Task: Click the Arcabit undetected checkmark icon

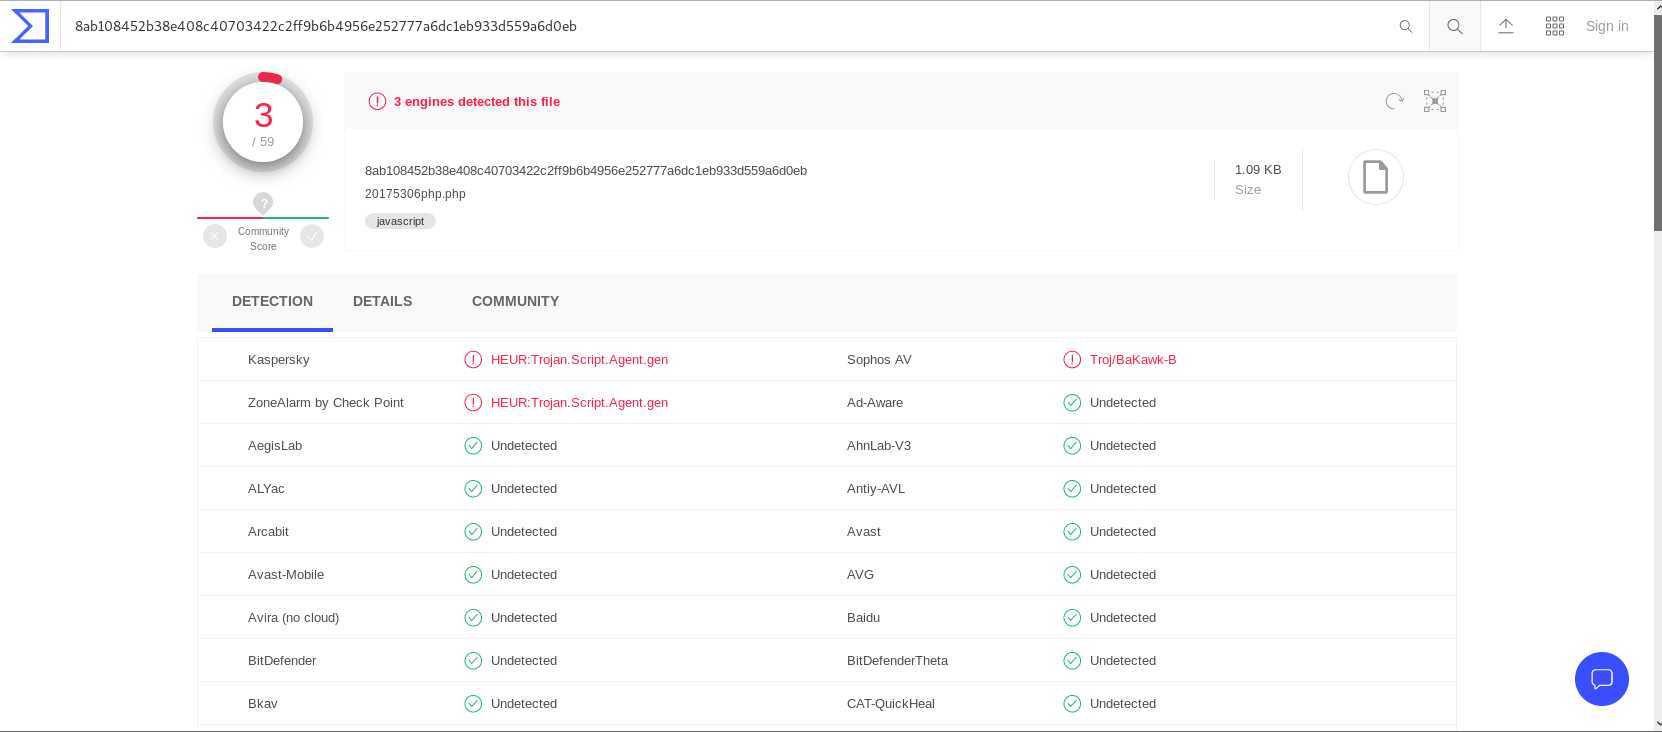Action: click(473, 531)
